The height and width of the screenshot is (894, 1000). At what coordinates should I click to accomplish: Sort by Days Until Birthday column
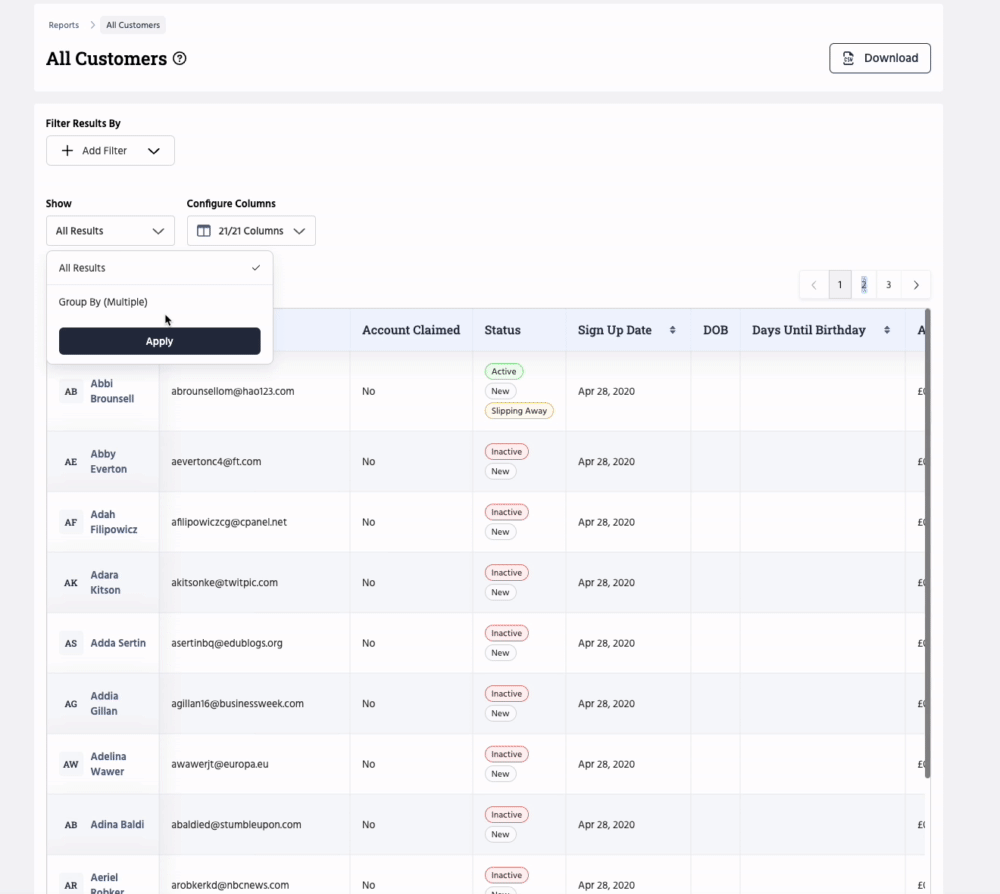[x=886, y=330]
